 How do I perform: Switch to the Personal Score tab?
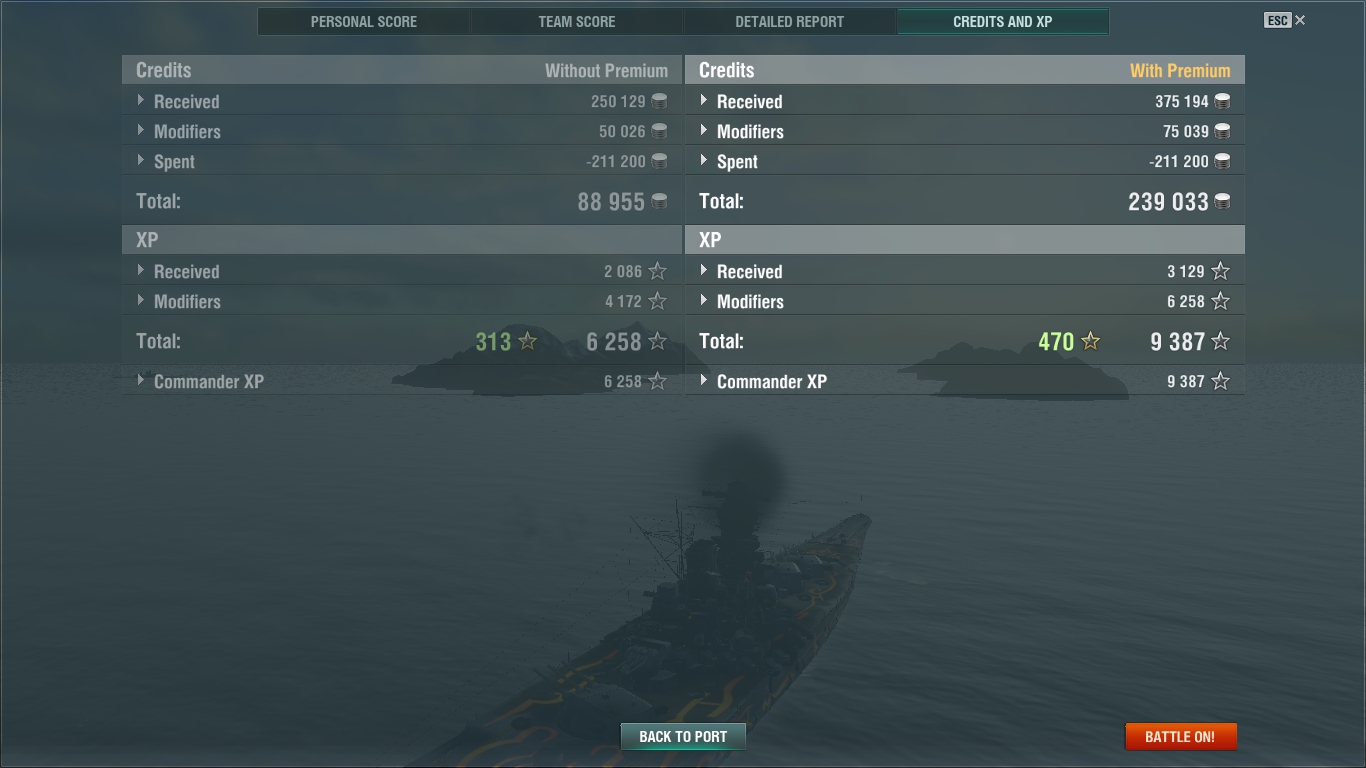pyautogui.click(x=364, y=21)
